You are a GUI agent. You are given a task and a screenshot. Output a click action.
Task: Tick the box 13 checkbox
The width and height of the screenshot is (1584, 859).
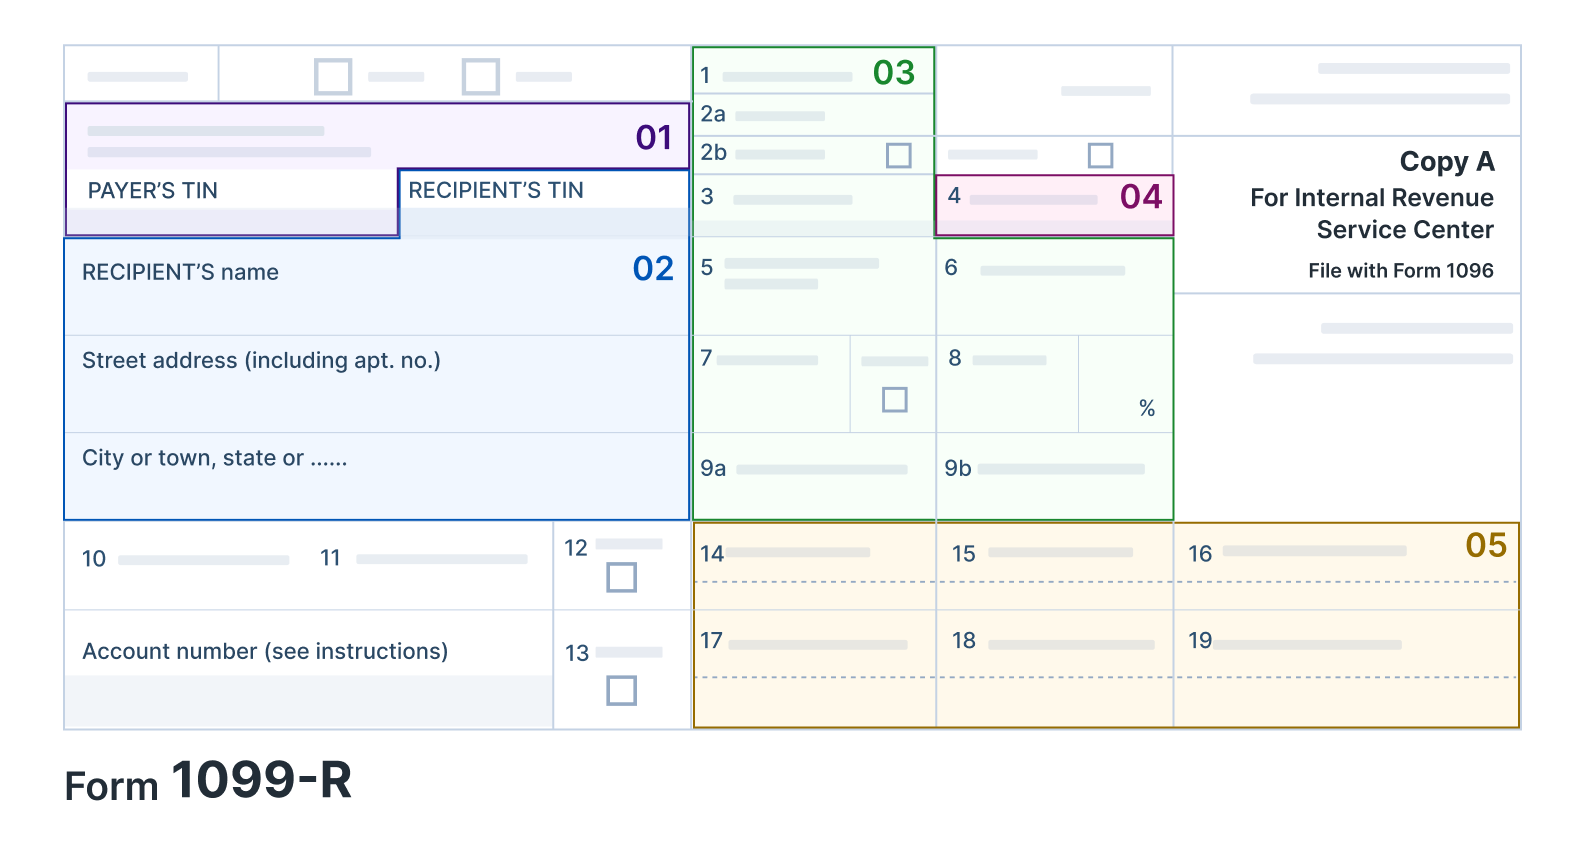(x=622, y=690)
